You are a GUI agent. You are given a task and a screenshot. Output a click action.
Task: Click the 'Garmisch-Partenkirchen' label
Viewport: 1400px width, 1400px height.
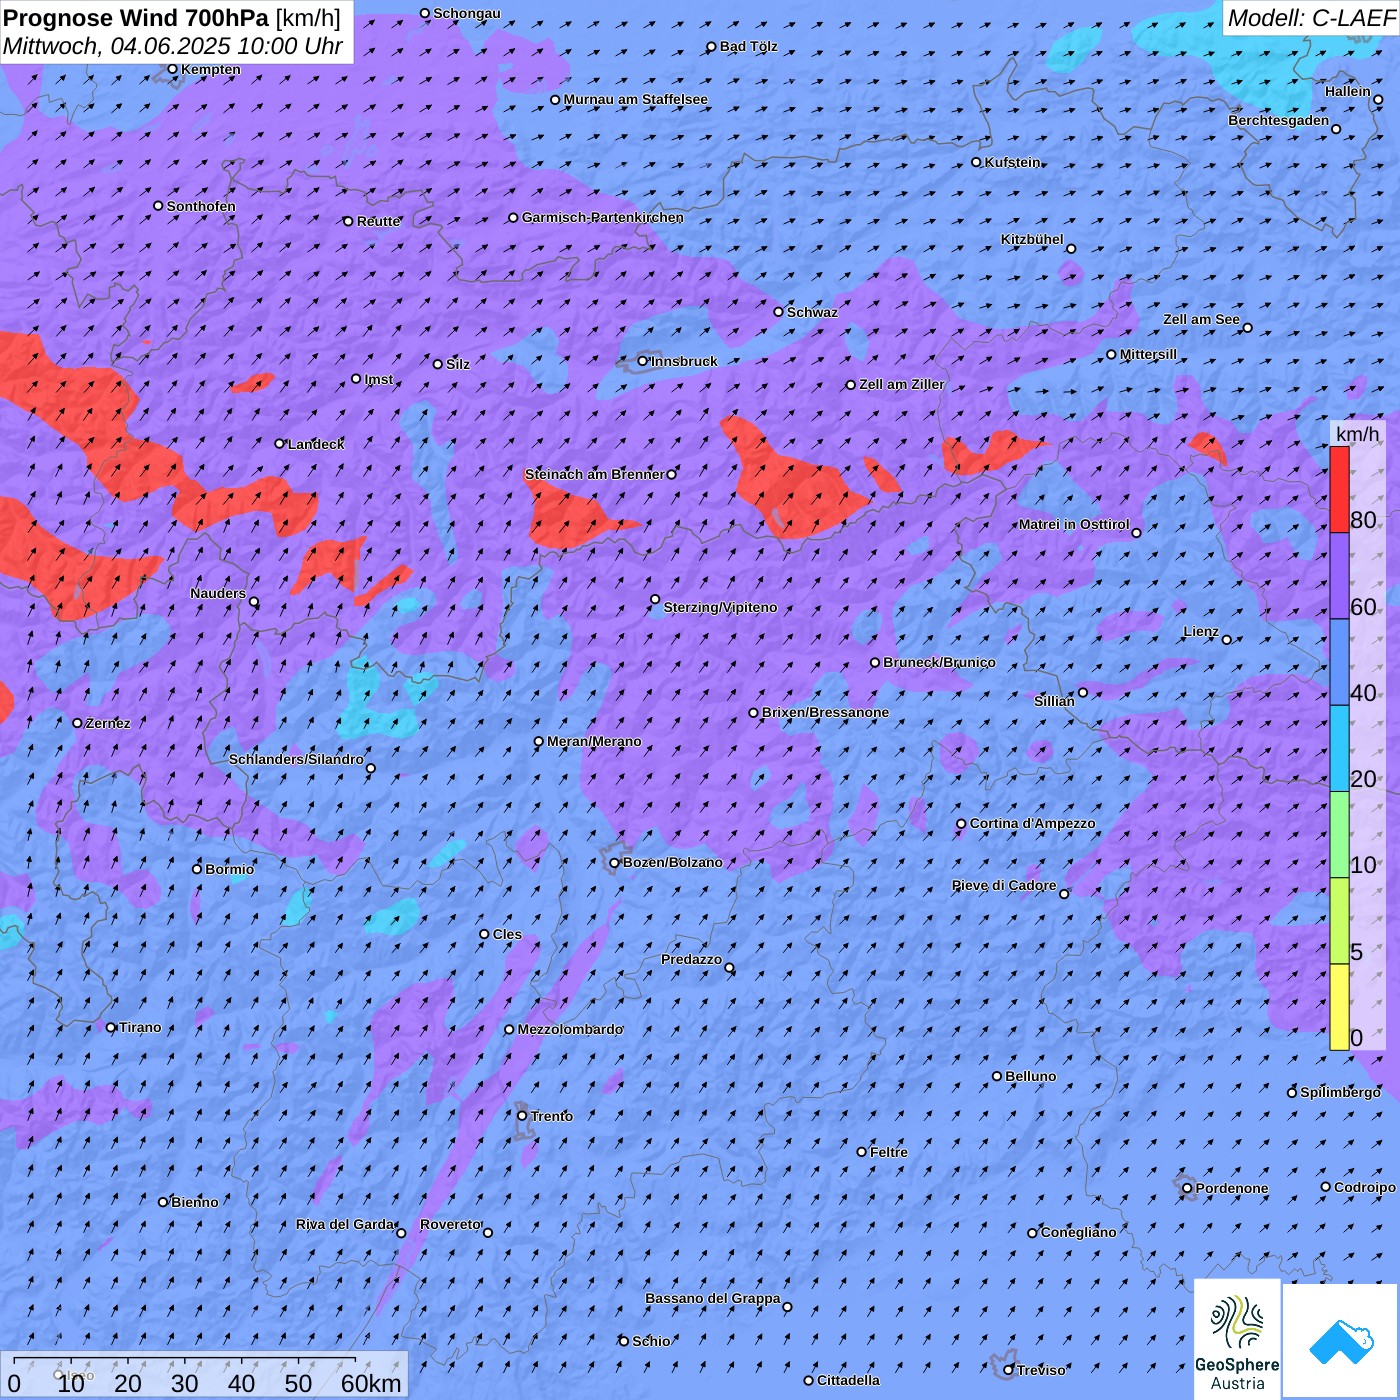[603, 217]
